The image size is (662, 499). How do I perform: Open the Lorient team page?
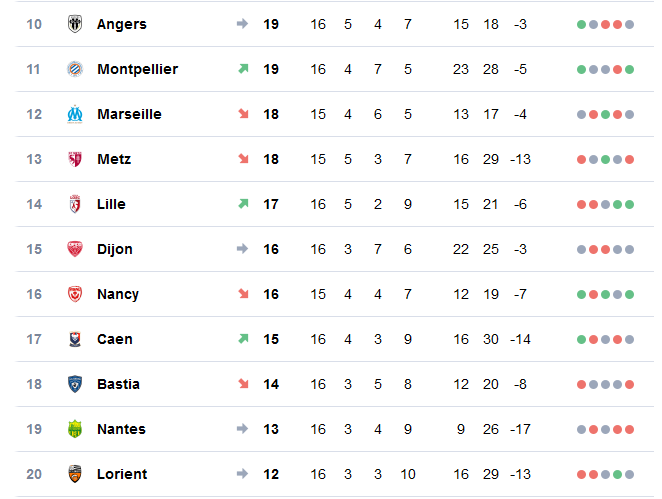tap(122, 474)
